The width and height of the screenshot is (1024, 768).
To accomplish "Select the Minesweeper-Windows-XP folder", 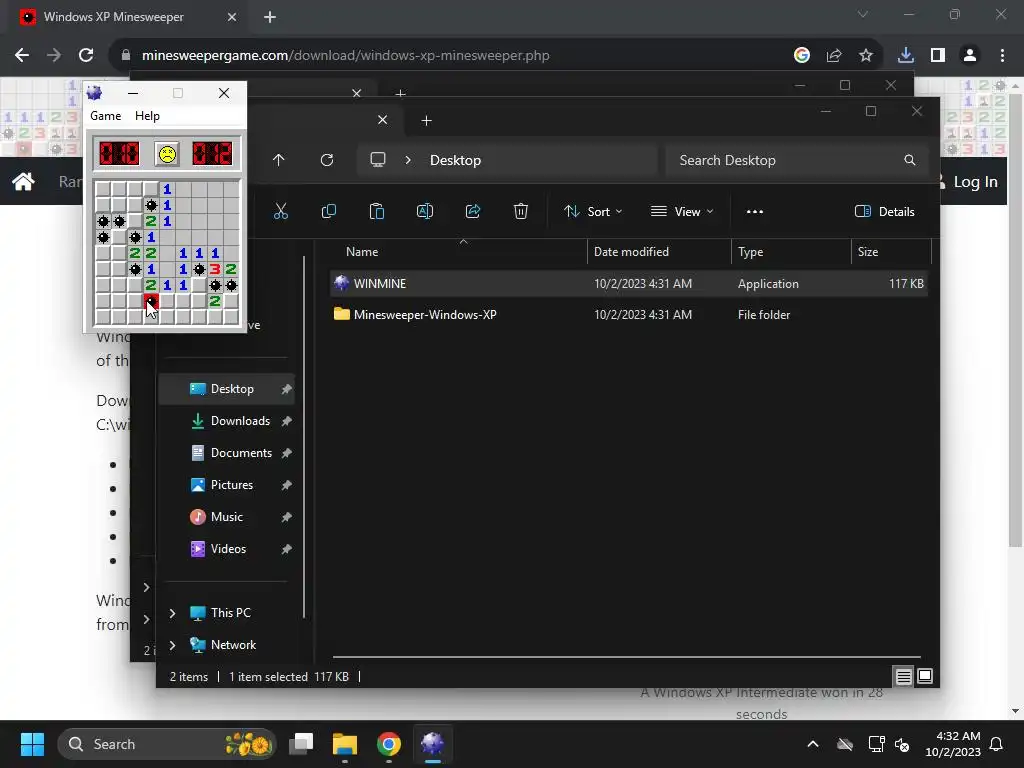I will tap(628, 315).
